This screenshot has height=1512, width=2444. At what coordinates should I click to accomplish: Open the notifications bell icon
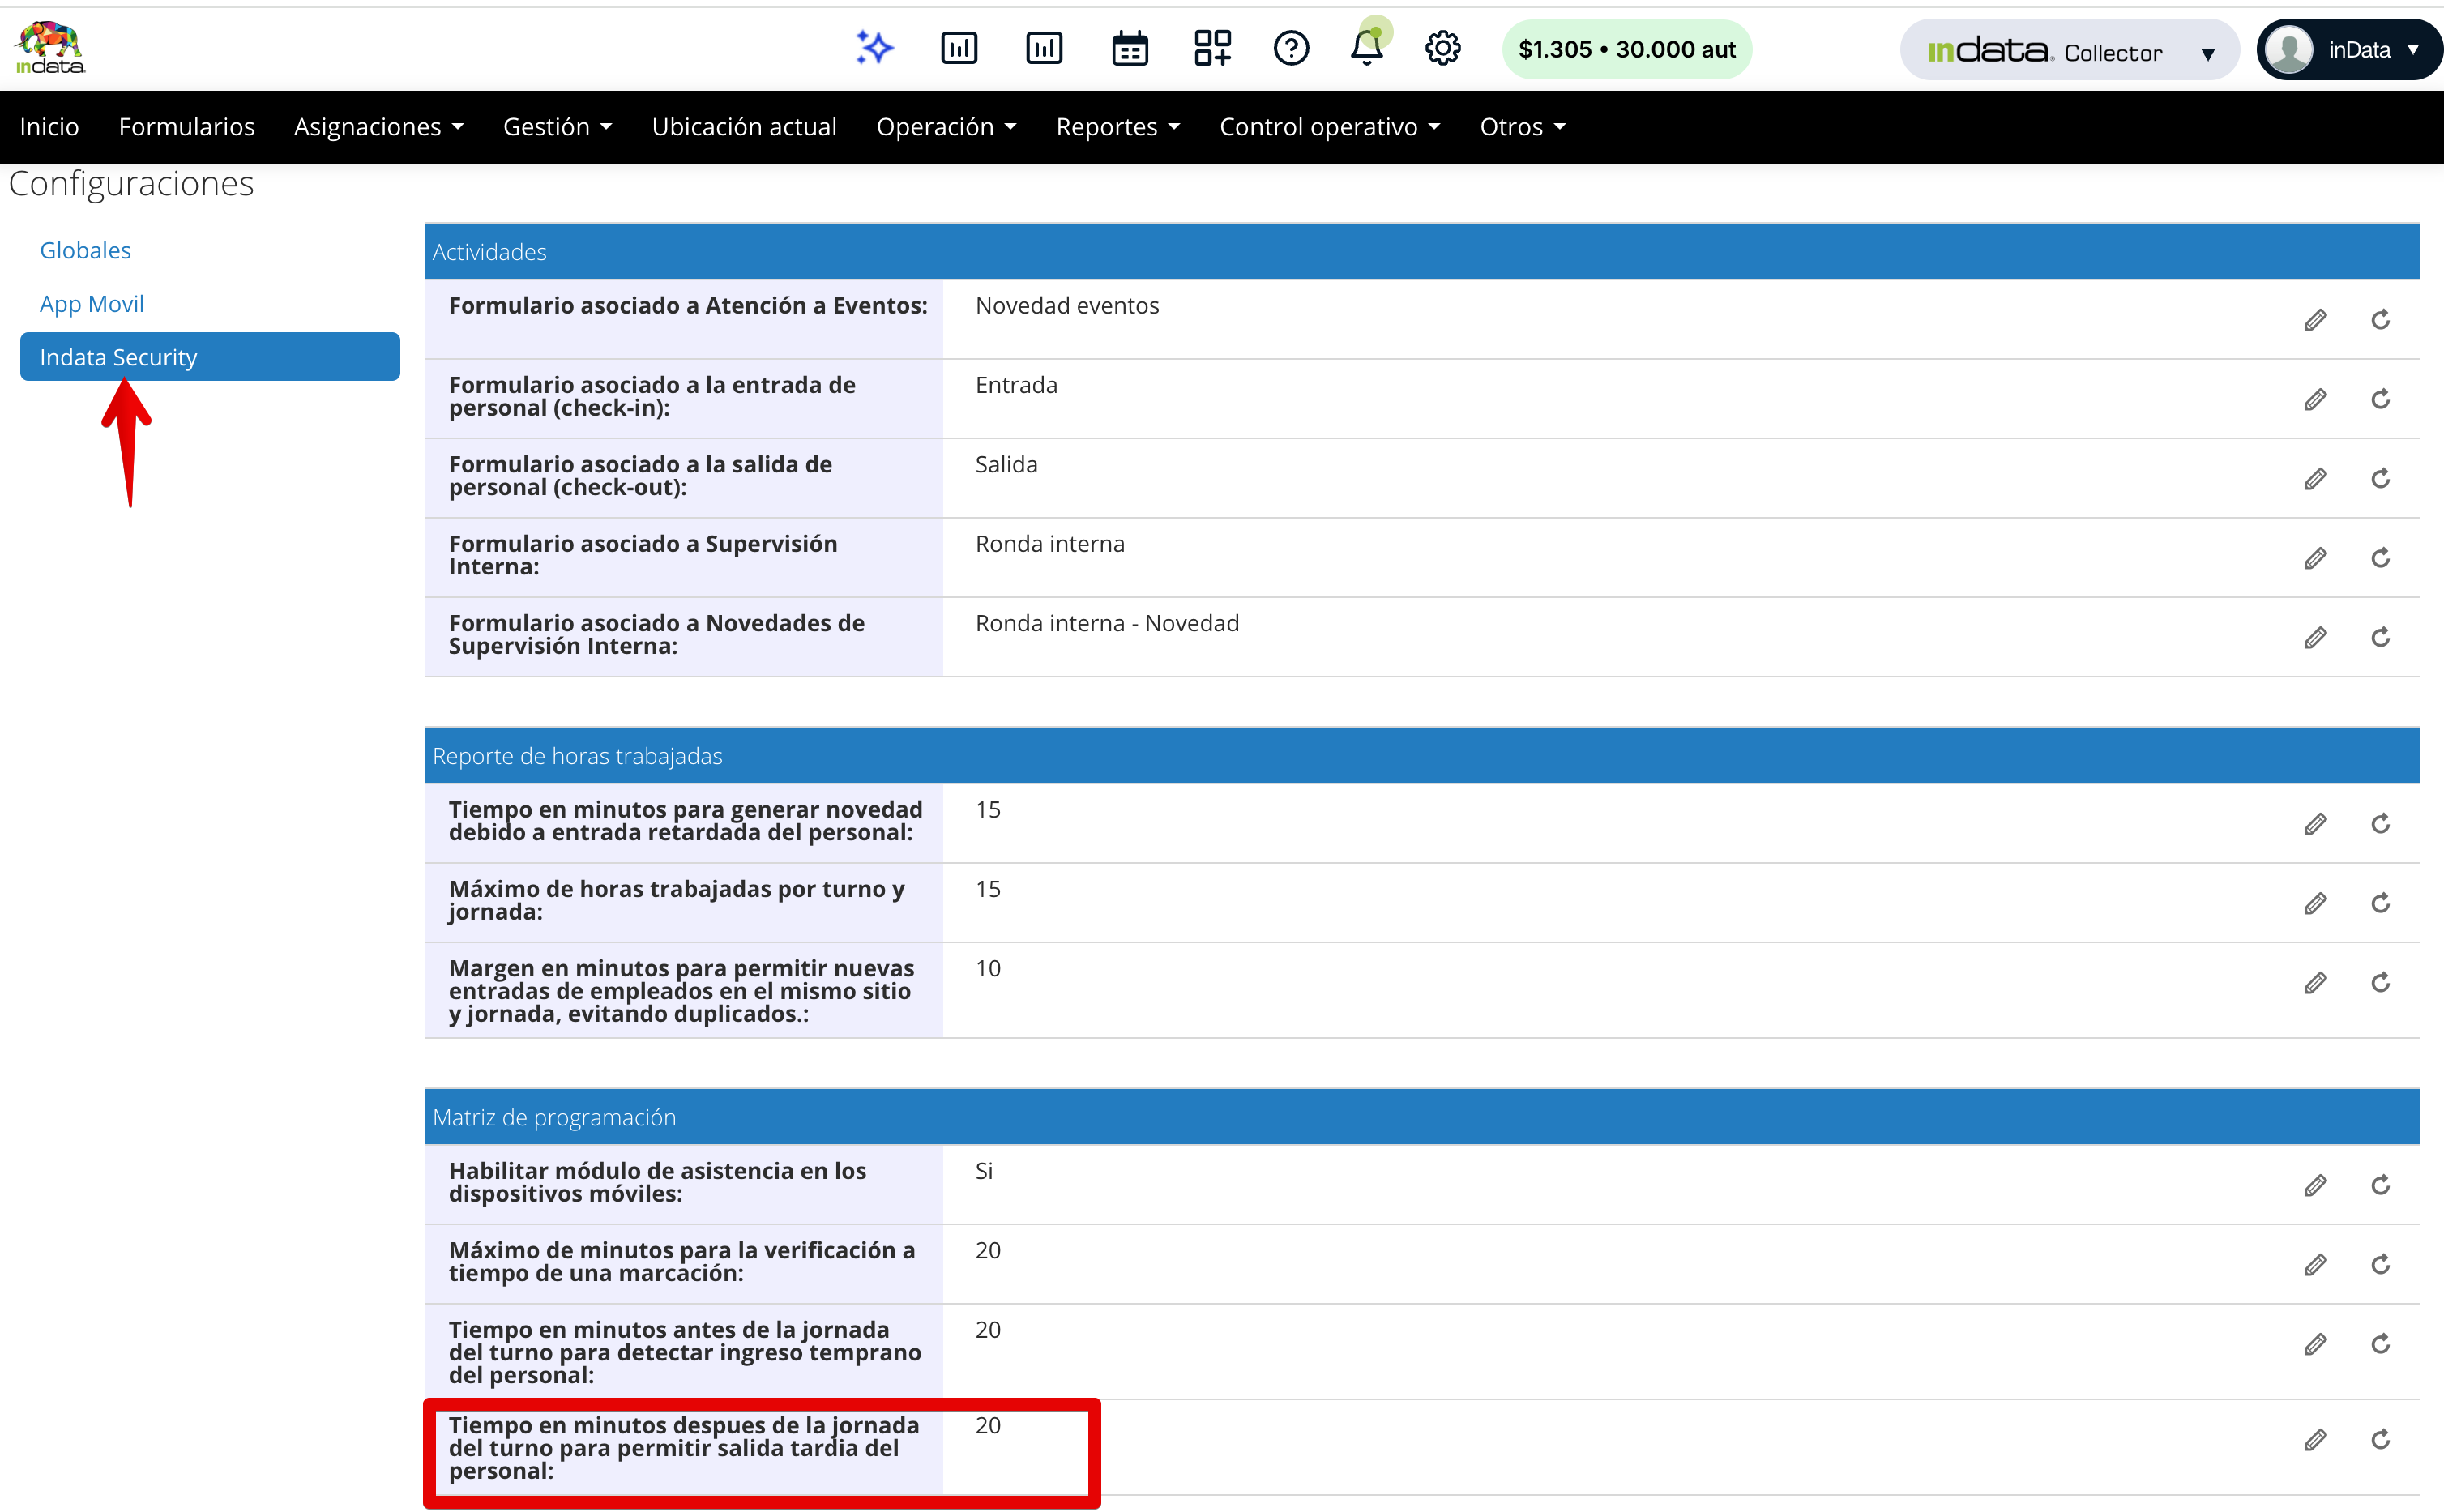point(1366,48)
